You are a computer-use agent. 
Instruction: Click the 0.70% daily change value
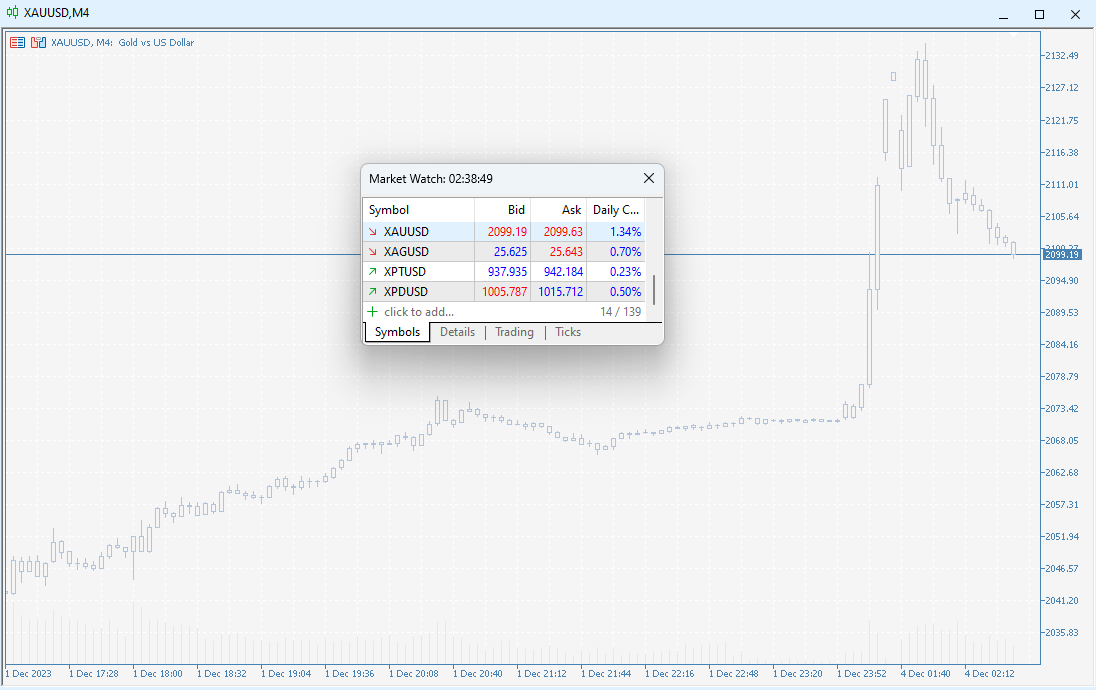coord(625,252)
